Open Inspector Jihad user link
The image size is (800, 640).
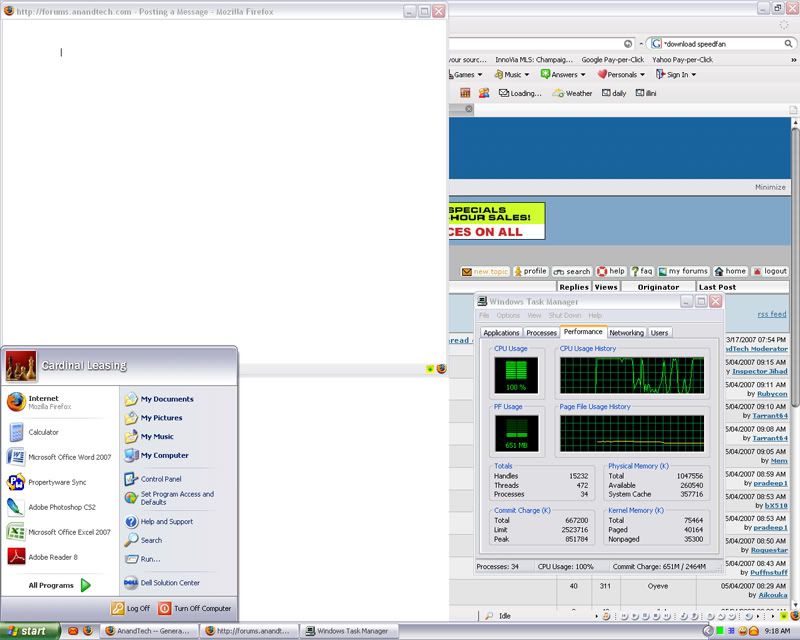coord(760,372)
